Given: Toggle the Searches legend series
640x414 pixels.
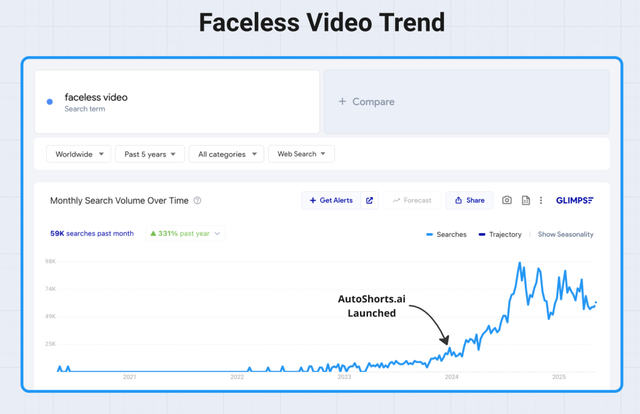Looking at the screenshot, I should [x=446, y=234].
